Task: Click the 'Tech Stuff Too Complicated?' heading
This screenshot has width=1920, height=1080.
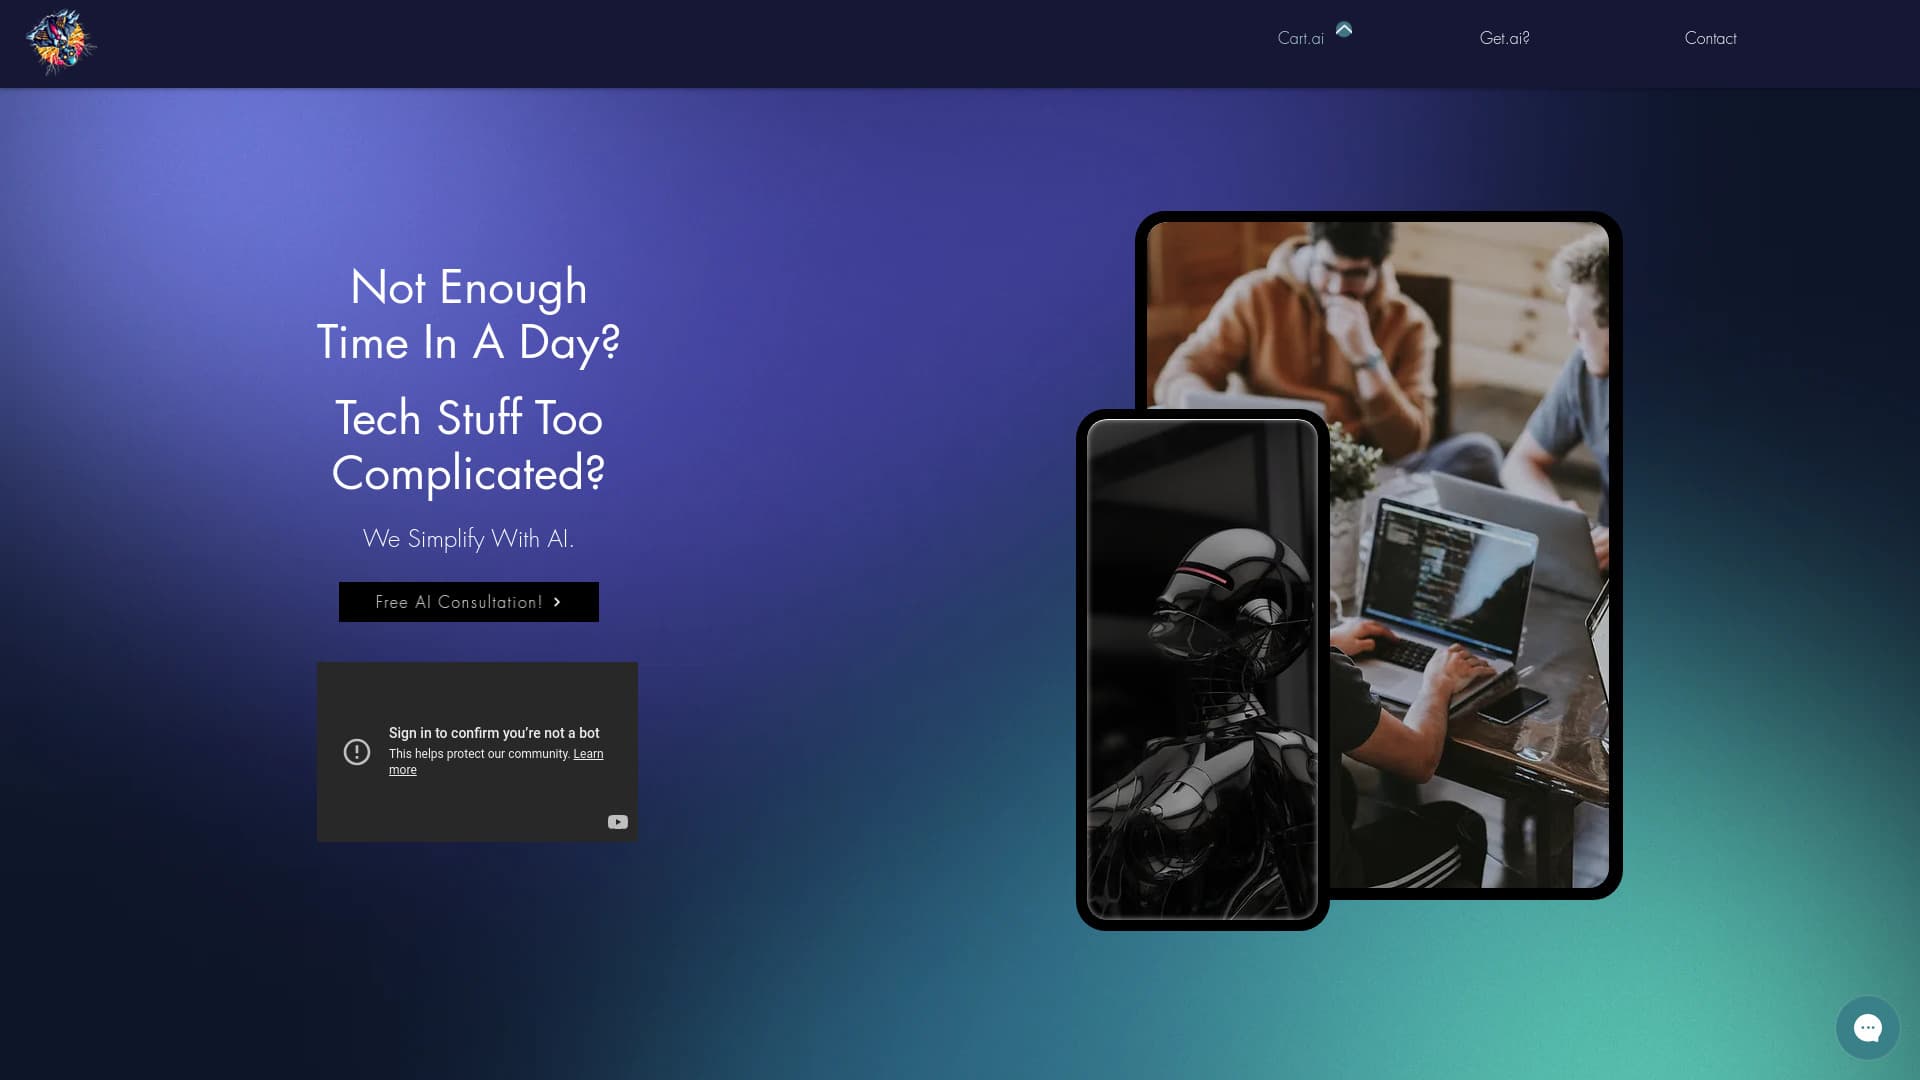Action: click(468, 446)
